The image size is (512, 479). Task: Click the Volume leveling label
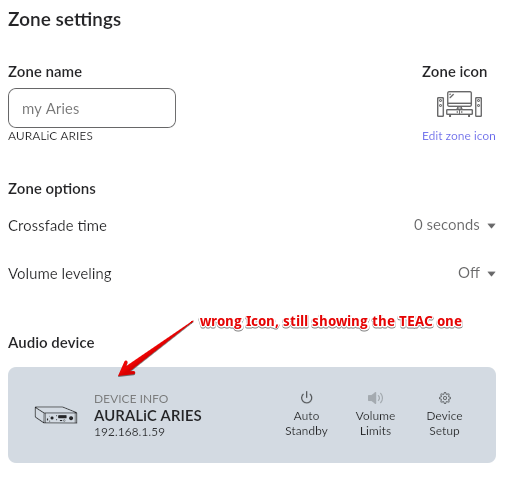60,274
